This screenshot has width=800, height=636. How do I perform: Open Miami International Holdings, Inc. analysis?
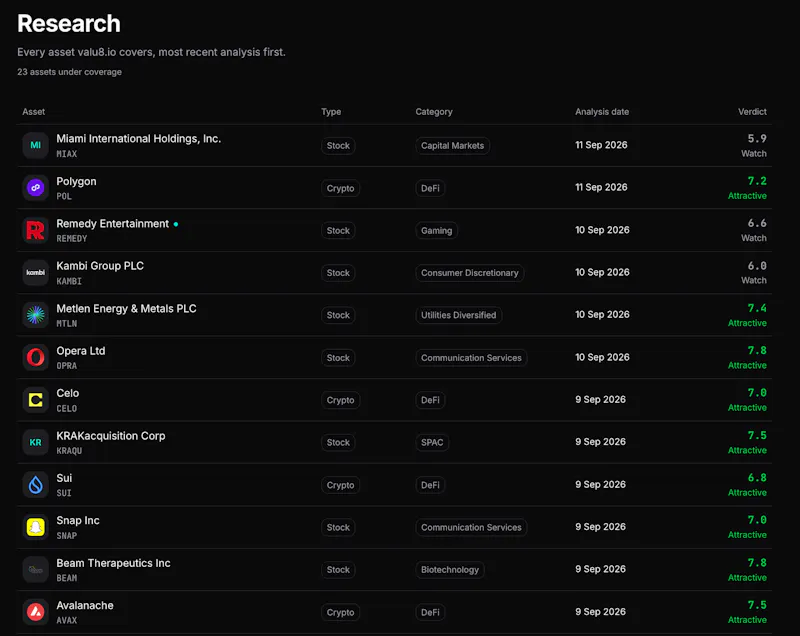tap(138, 139)
